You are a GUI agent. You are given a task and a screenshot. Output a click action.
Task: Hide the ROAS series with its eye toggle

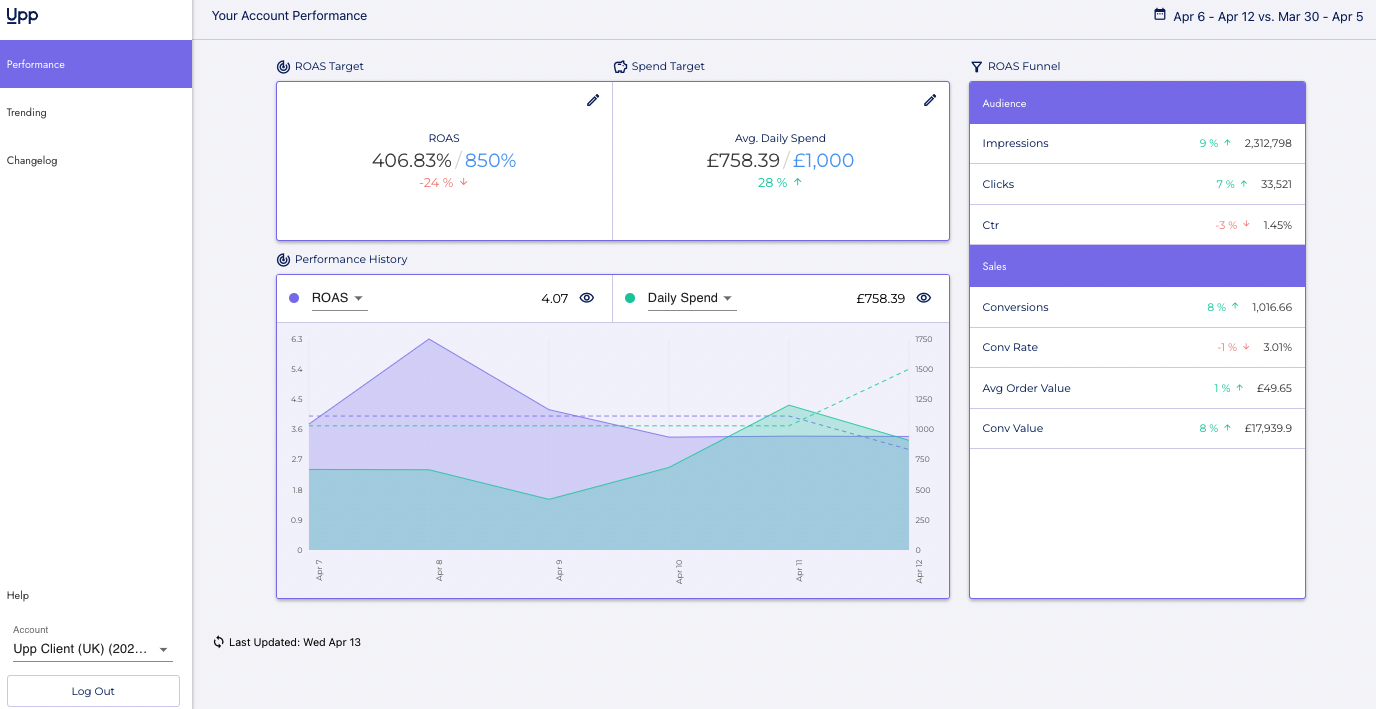coord(587,297)
